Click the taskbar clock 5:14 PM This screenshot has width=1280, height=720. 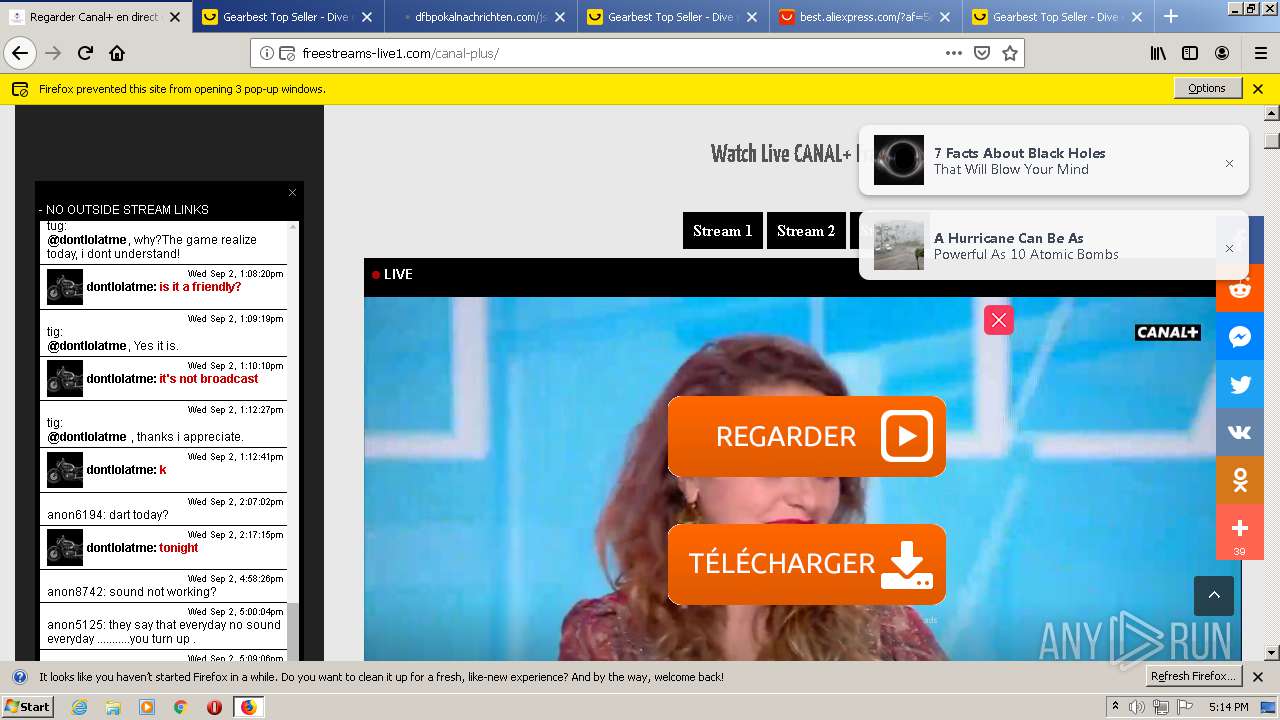(1228, 707)
